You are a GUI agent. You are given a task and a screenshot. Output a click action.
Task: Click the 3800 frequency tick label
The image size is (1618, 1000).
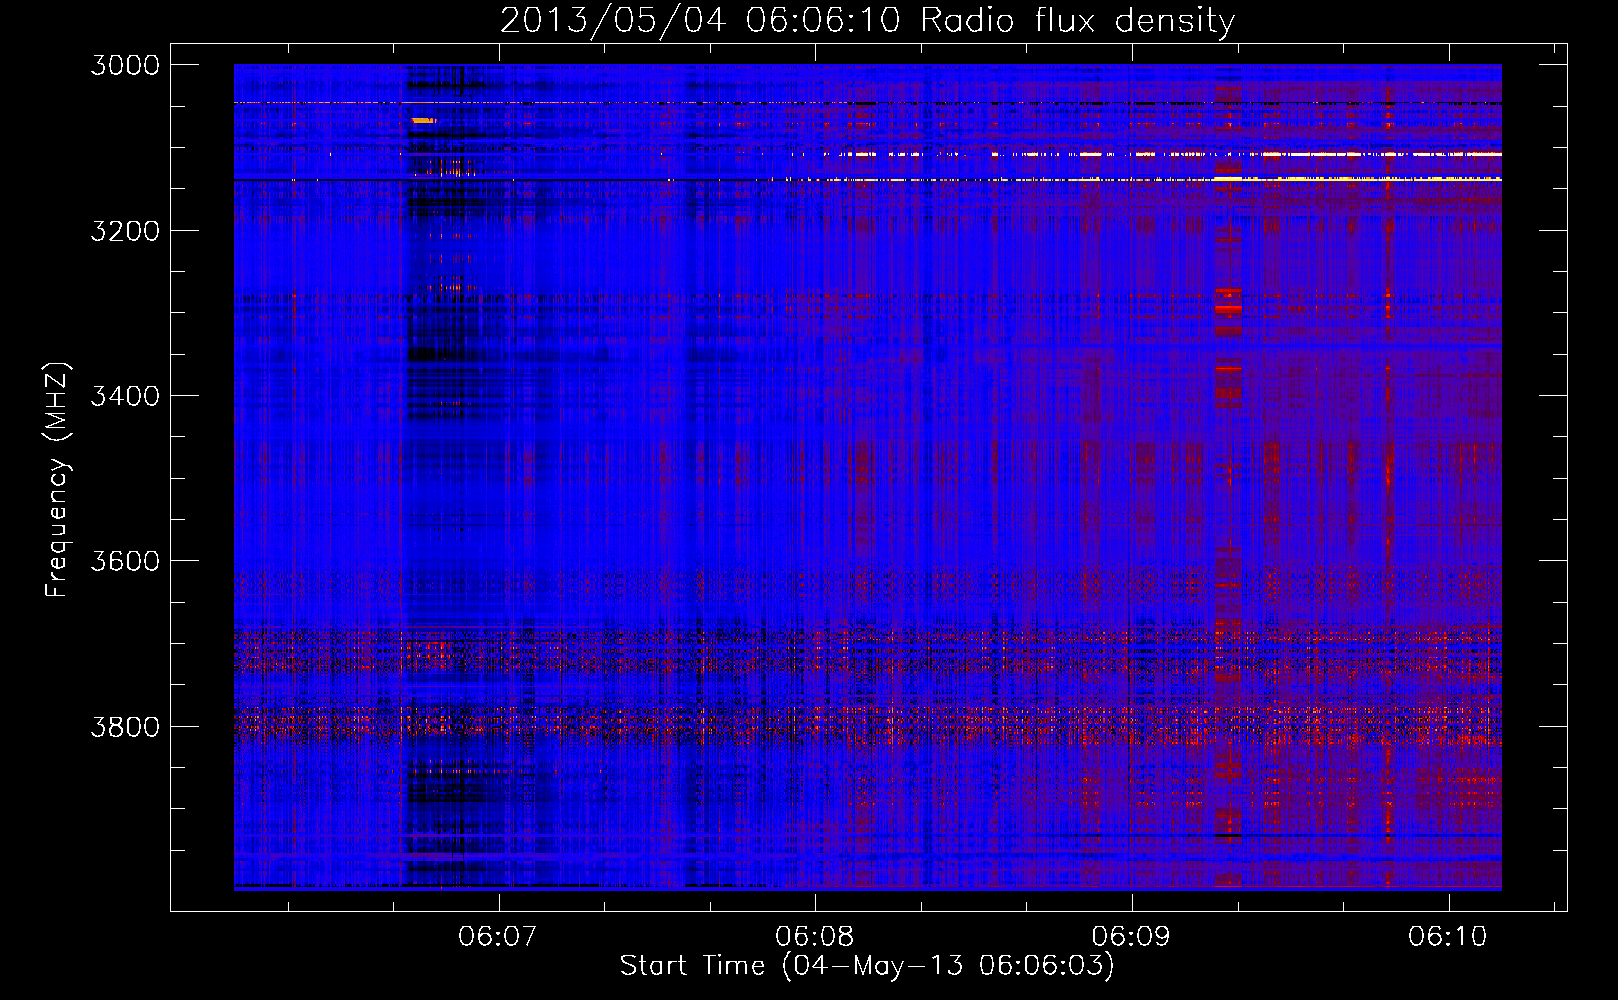(x=125, y=726)
